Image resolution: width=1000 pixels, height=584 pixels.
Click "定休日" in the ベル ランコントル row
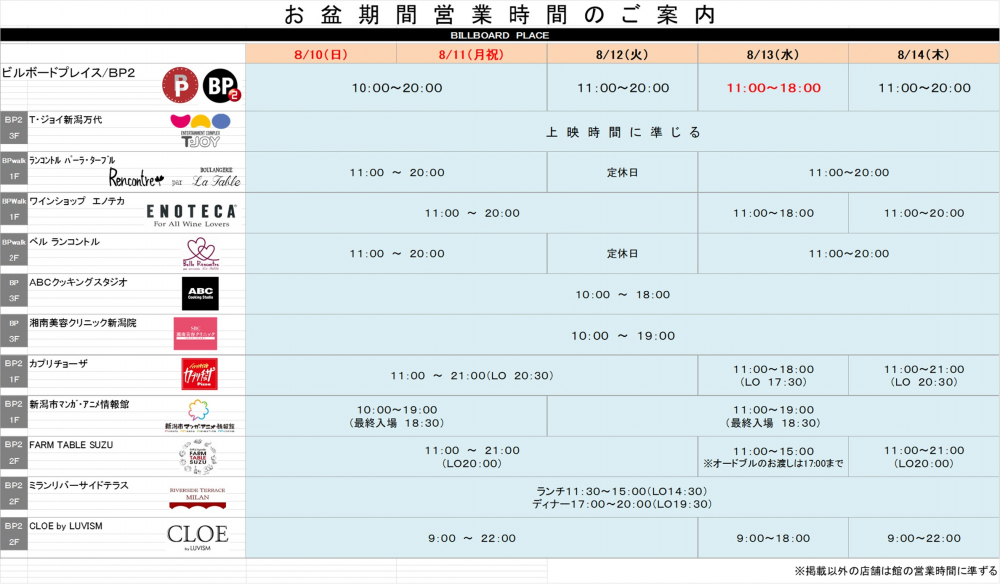[x=622, y=253]
